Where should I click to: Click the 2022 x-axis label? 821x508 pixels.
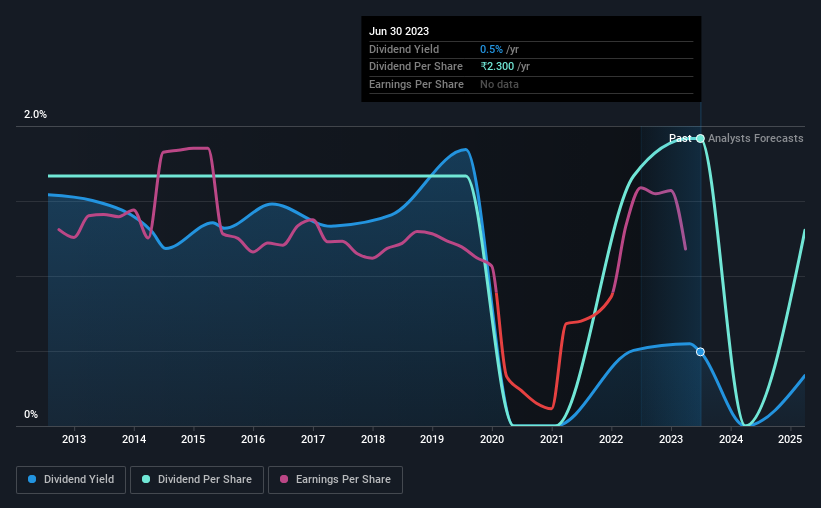click(611, 439)
